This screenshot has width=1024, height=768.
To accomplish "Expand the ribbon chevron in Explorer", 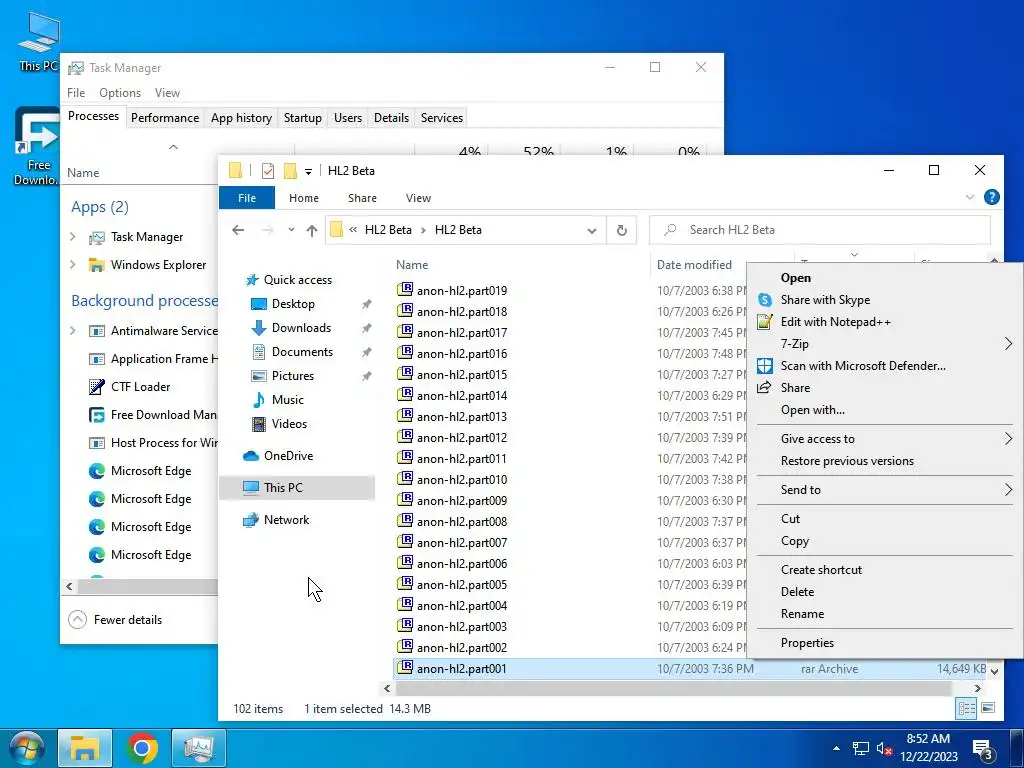I will coord(970,197).
